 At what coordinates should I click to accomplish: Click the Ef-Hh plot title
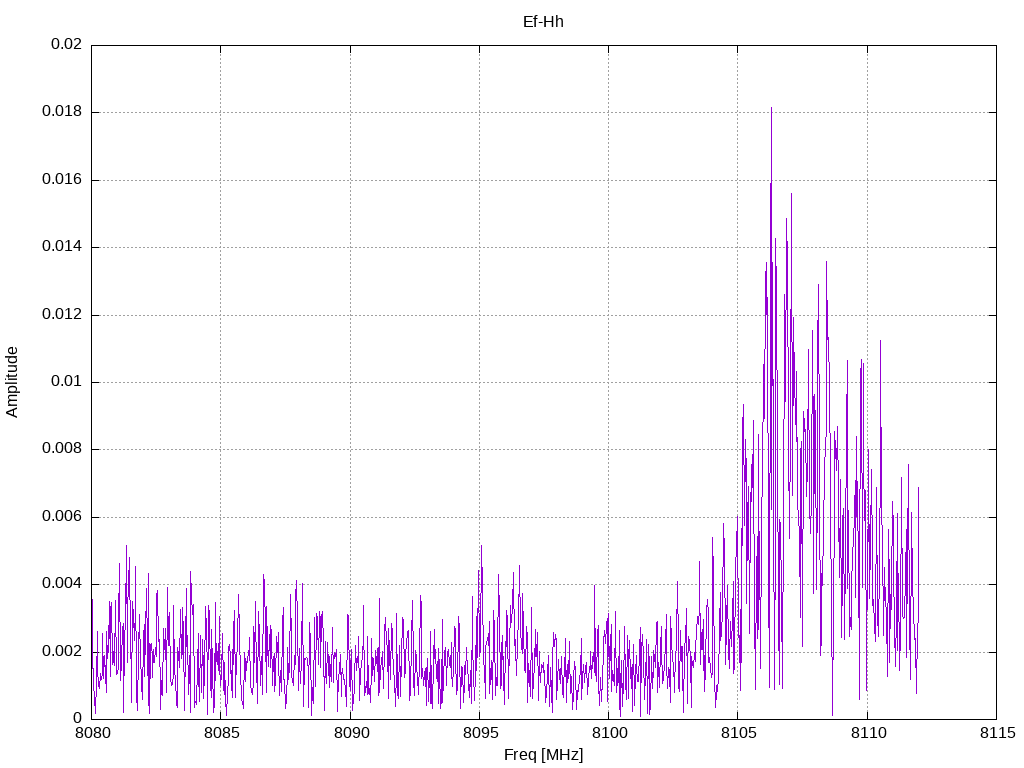click(543, 22)
